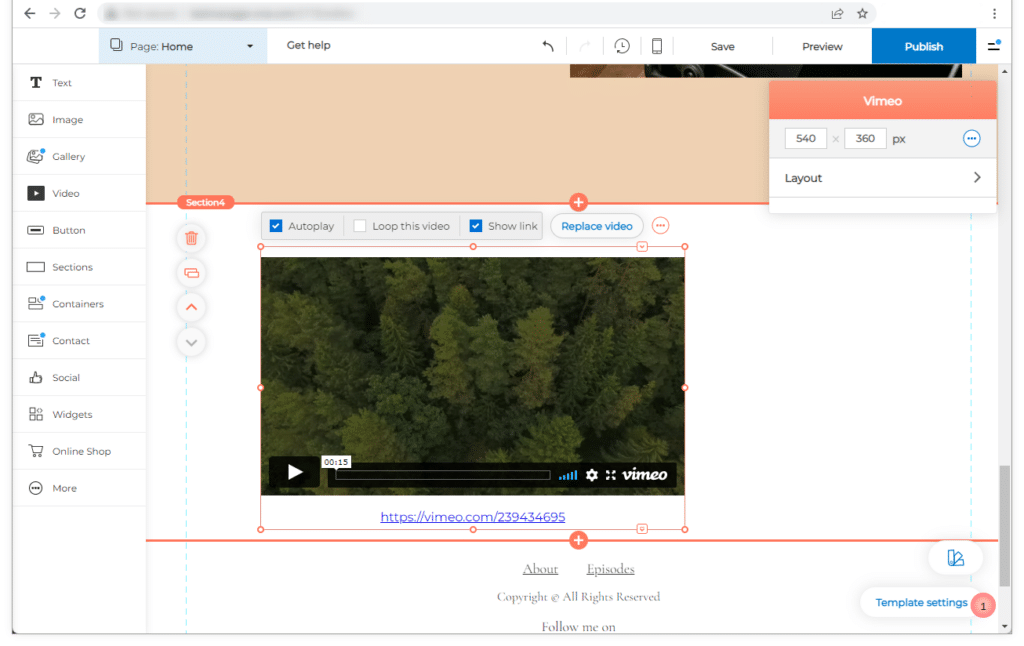The image size is (1024, 646).
Task: Delete section using trash icon
Action: (x=191, y=238)
